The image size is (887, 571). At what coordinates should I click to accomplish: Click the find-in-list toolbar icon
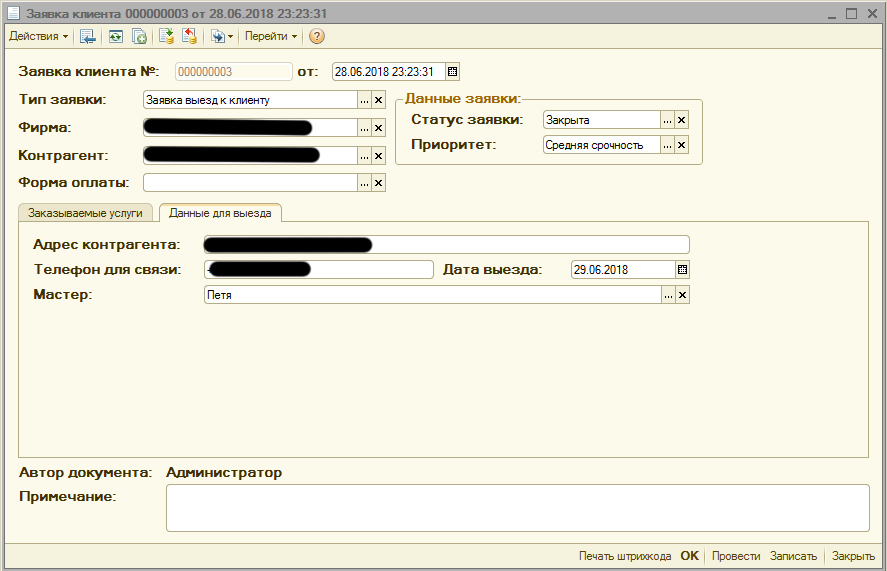[88, 36]
